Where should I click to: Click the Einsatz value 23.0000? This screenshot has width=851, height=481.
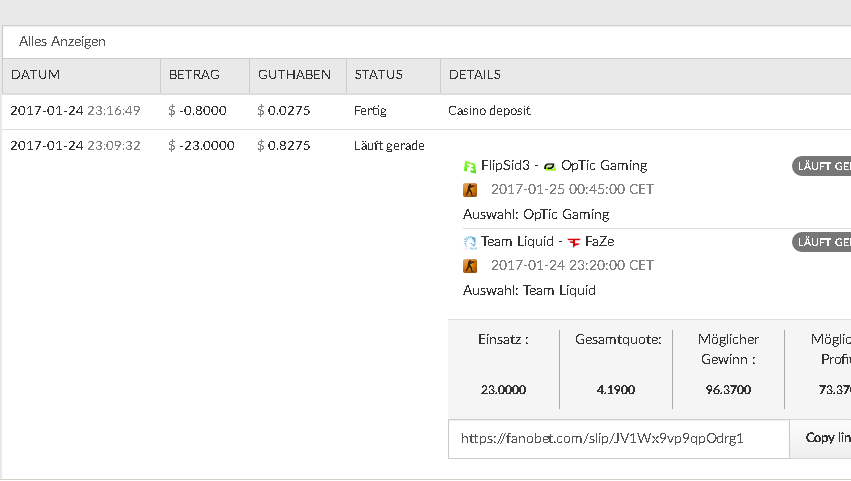(503, 390)
